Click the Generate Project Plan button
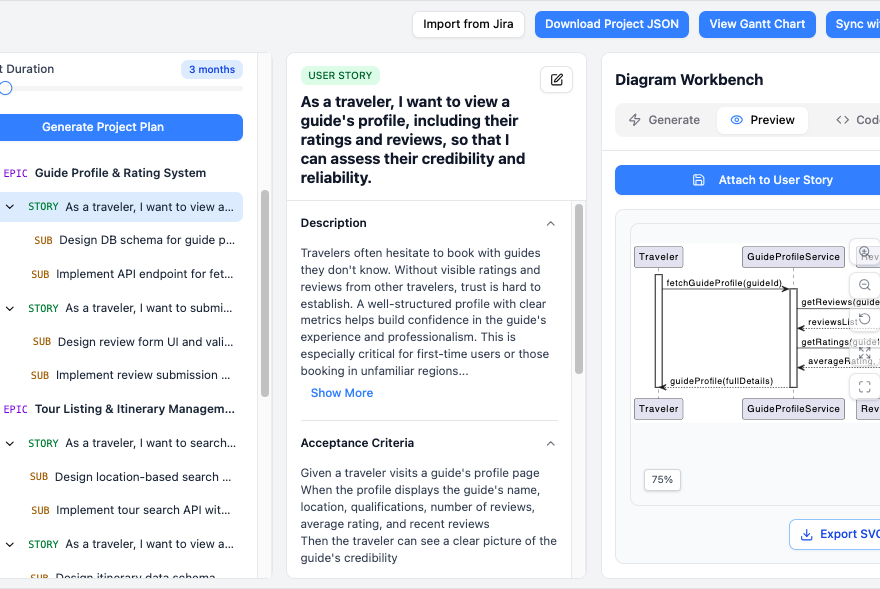Image resolution: width=880 pixels, height=589 pixels. [121, 127]
